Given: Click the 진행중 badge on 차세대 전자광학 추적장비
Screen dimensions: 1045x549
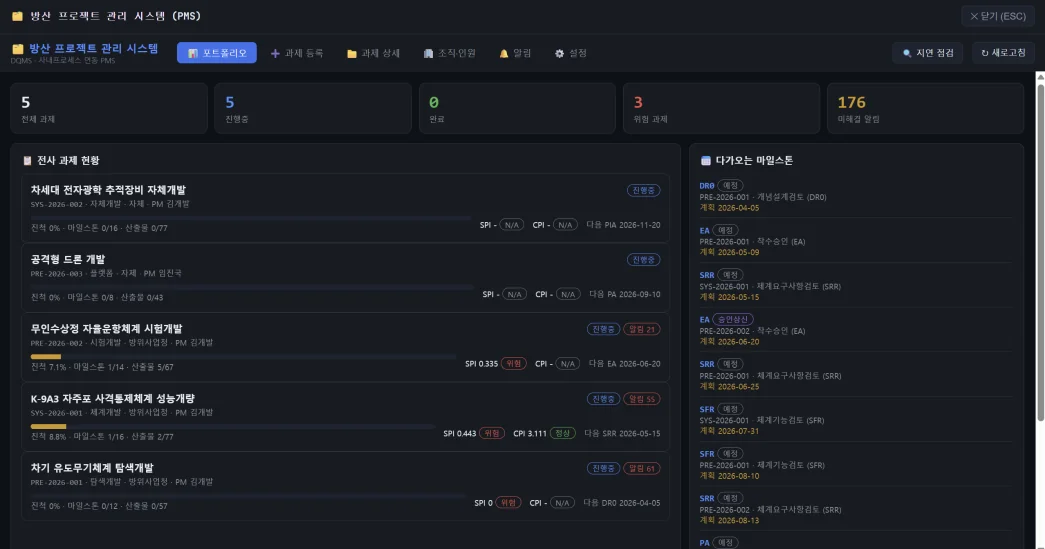Looking at the screenshot, I should (x=643, y=191).
